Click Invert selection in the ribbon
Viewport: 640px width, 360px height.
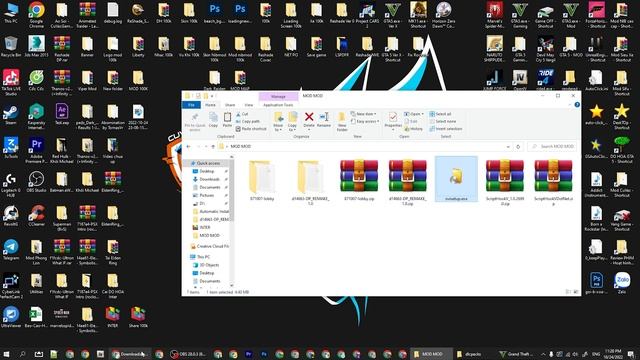point(446,129)
